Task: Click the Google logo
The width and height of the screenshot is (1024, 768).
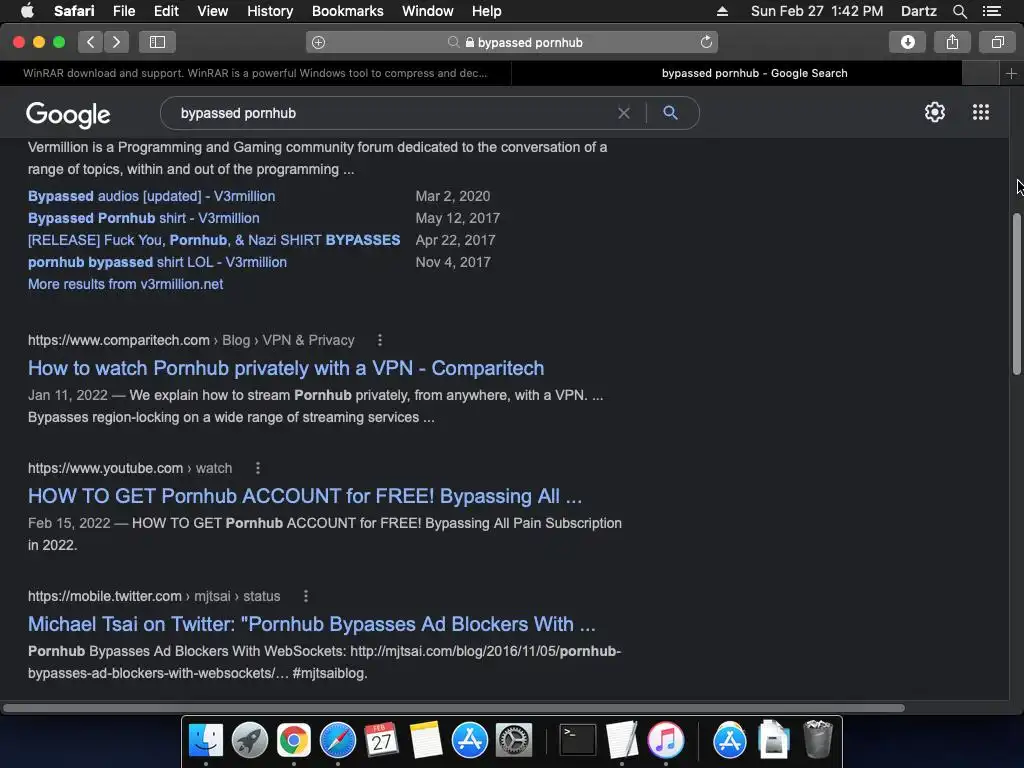Action: tap(68, 115)
